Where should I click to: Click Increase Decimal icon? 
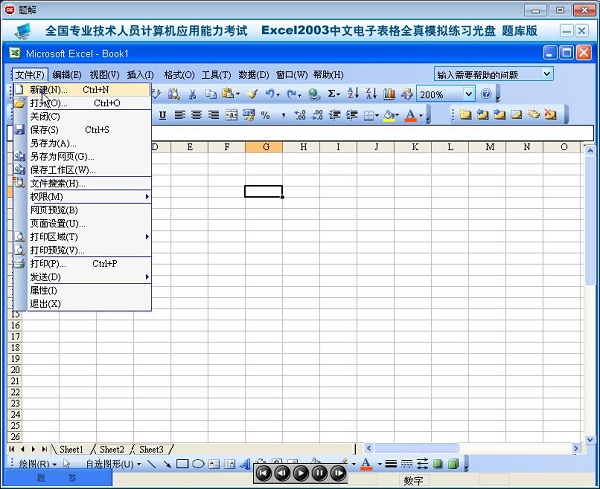(x=300, y=115)
